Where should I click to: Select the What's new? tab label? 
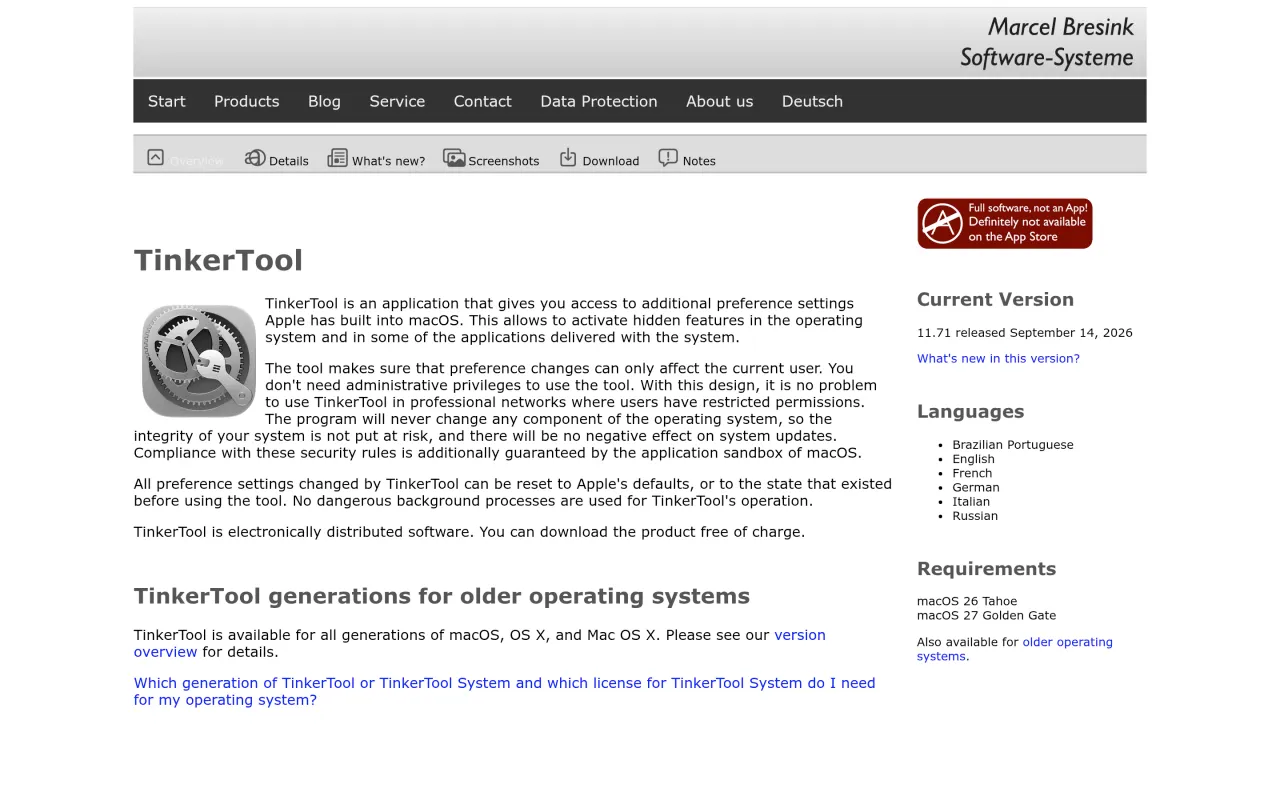tap(388, 161)
